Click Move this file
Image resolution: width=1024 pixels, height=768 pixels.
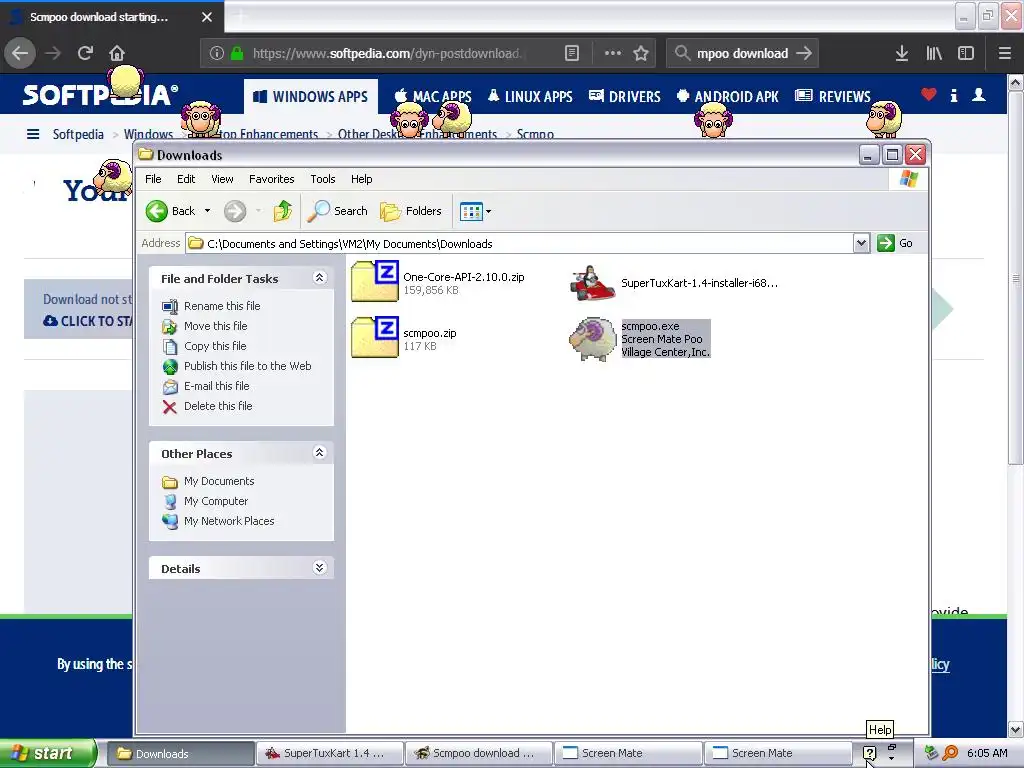[216, 326]
